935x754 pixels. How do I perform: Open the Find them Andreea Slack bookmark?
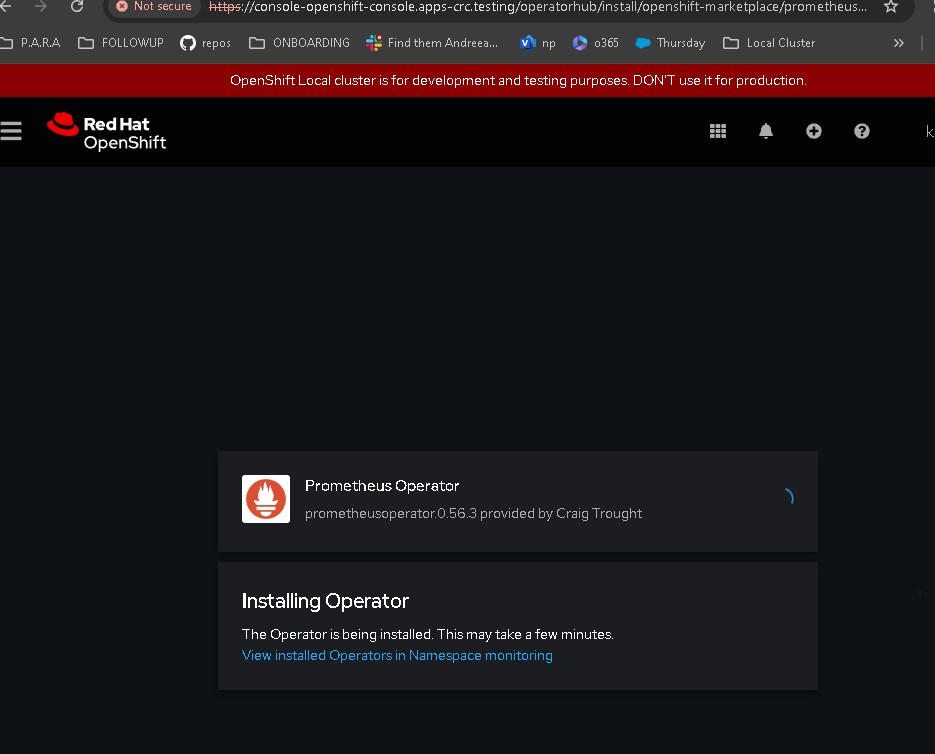[x=432, y=43]
